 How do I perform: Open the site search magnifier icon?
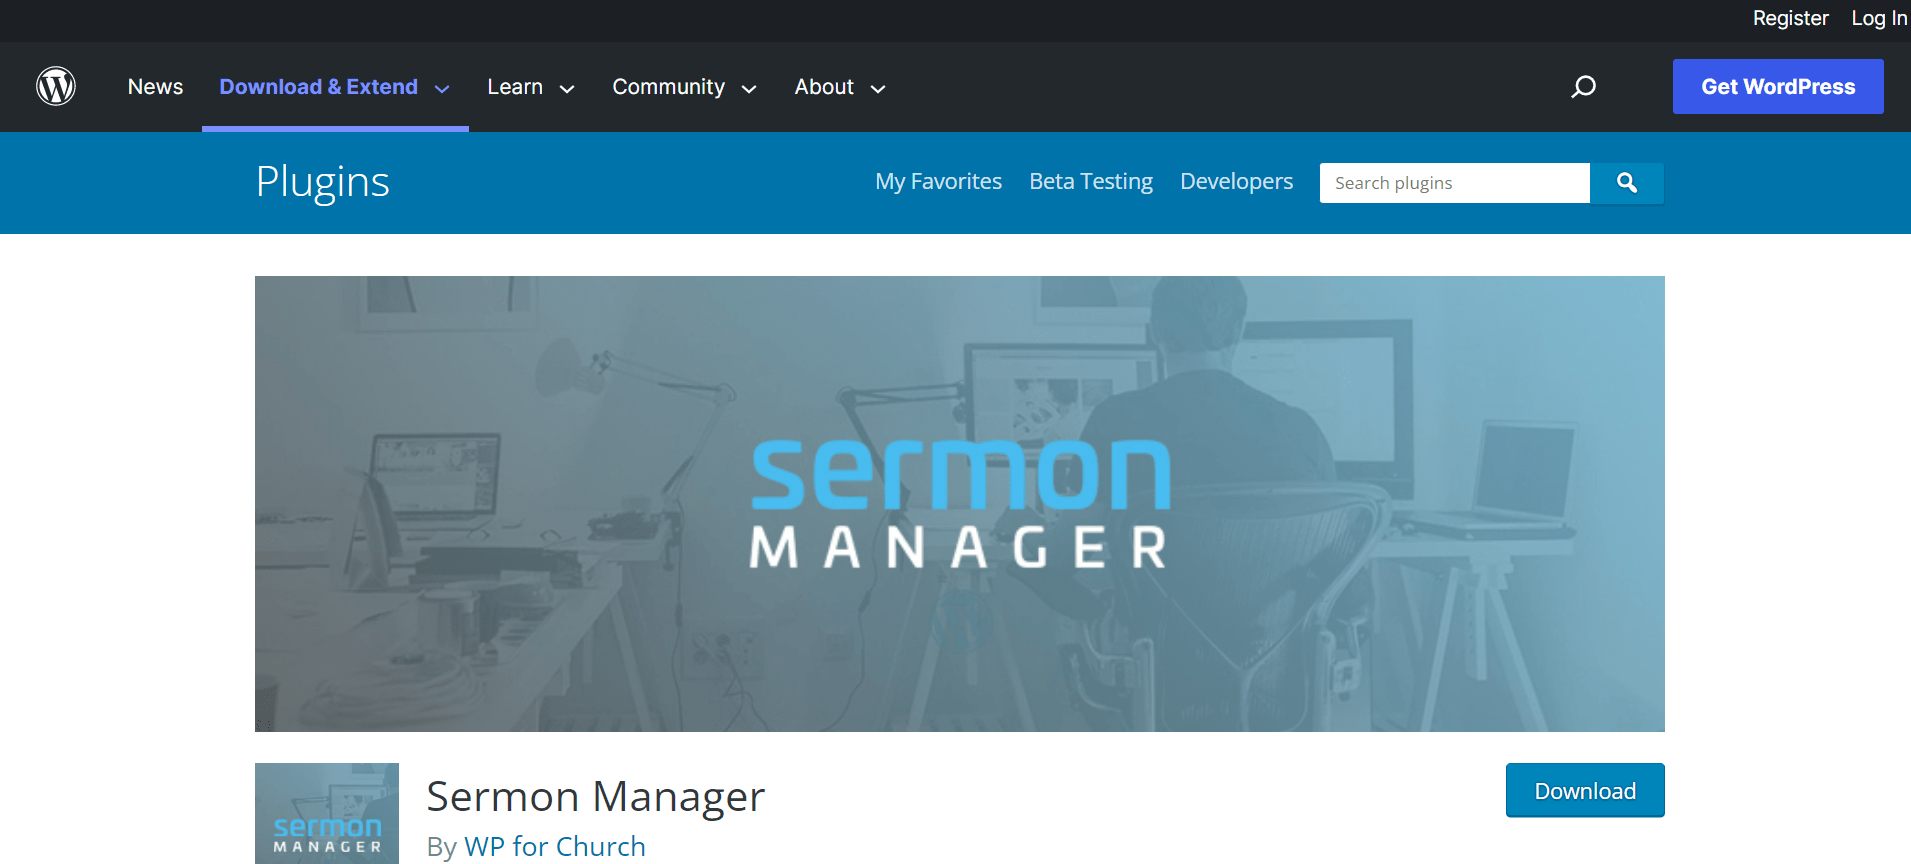click(1583, 87)
